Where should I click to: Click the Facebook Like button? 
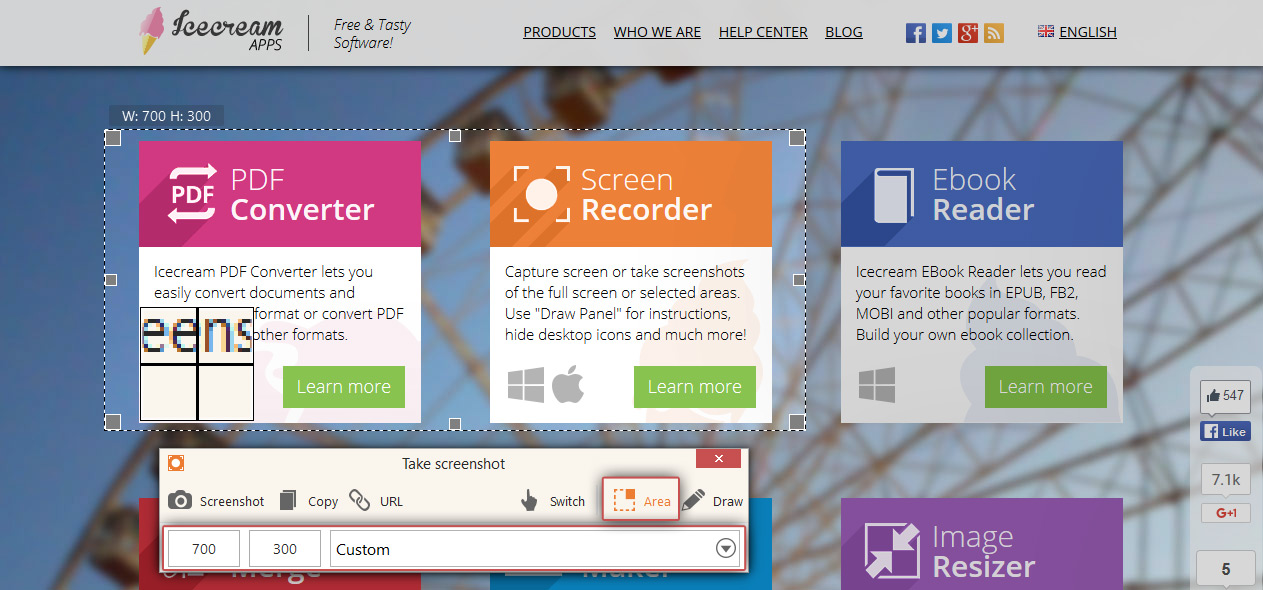point(1225,432)
